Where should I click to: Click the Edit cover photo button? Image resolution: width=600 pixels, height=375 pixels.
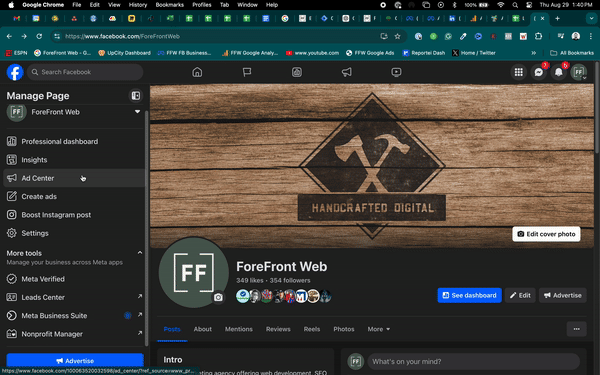tap(546, 234)
